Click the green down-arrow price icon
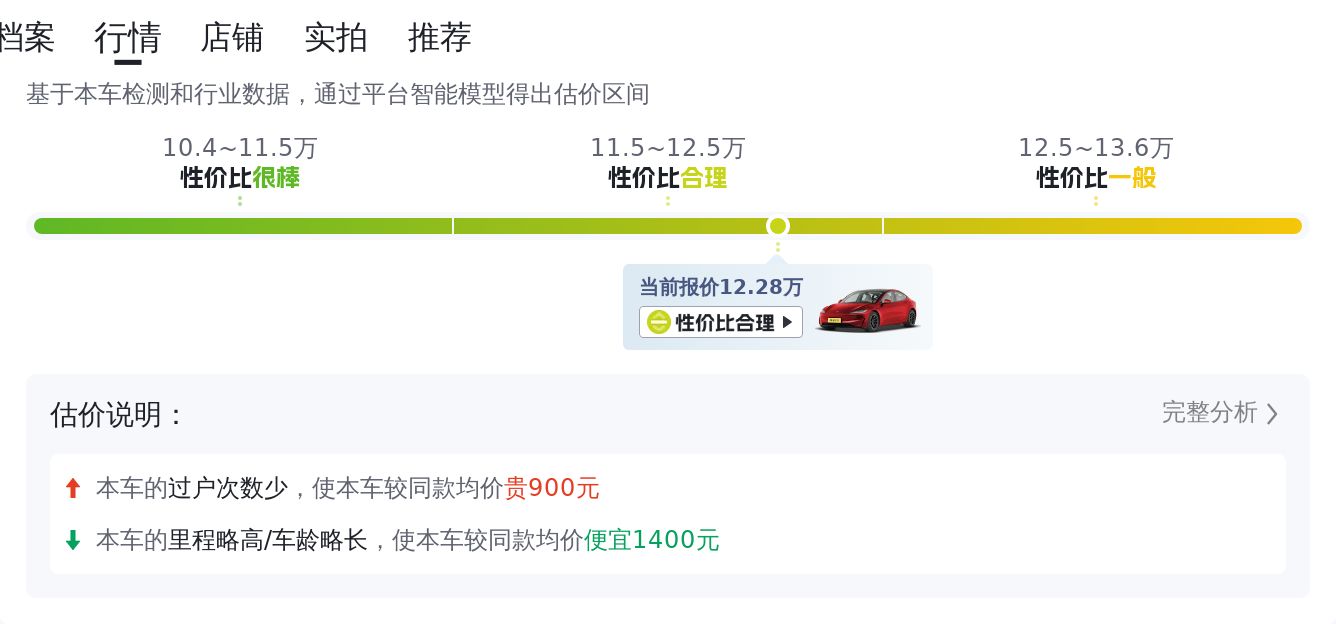The image size is (1336, 624). pos(72,540)
